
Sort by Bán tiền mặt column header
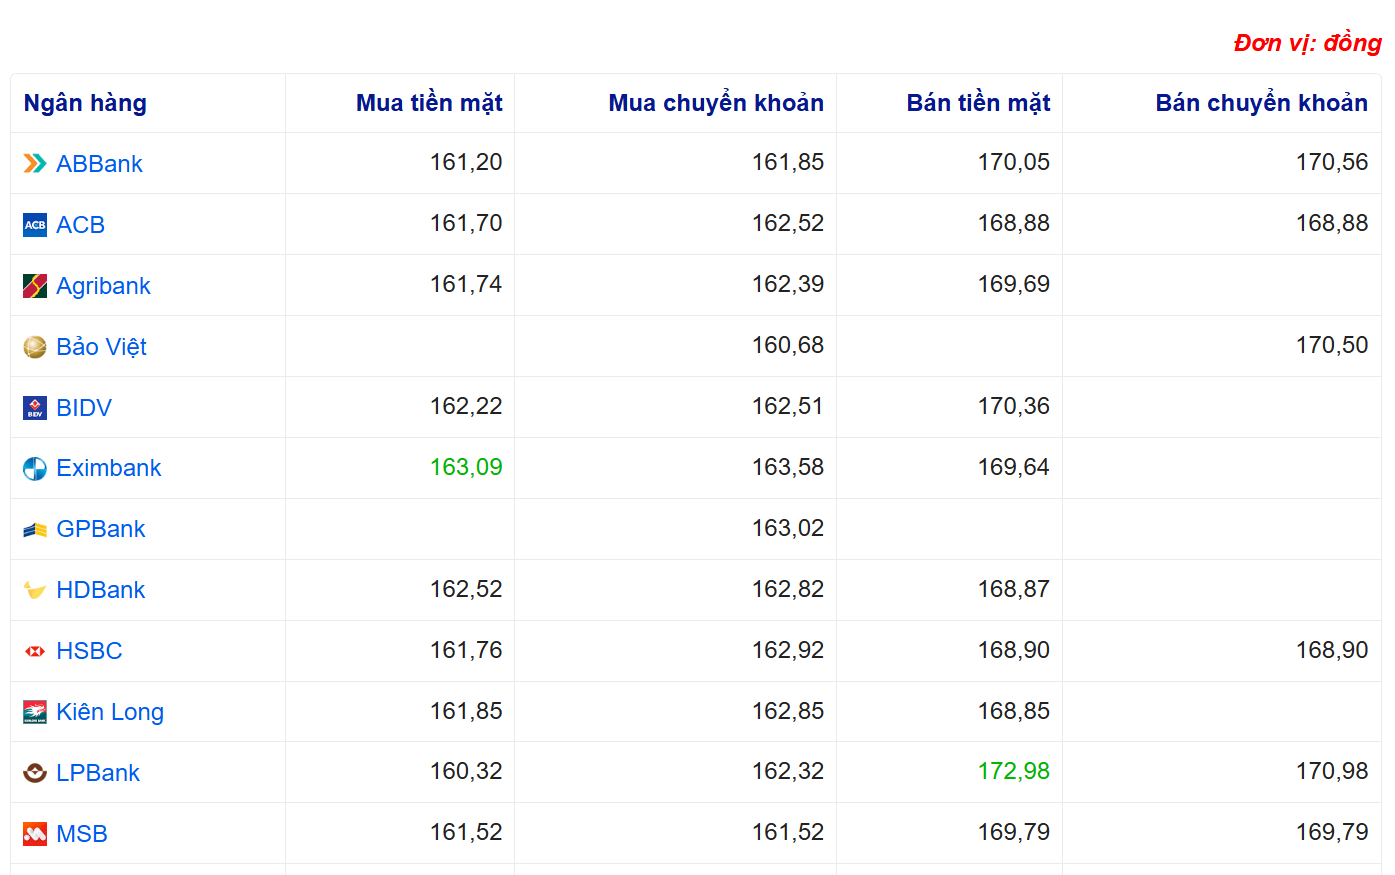[x=978, y=103]
